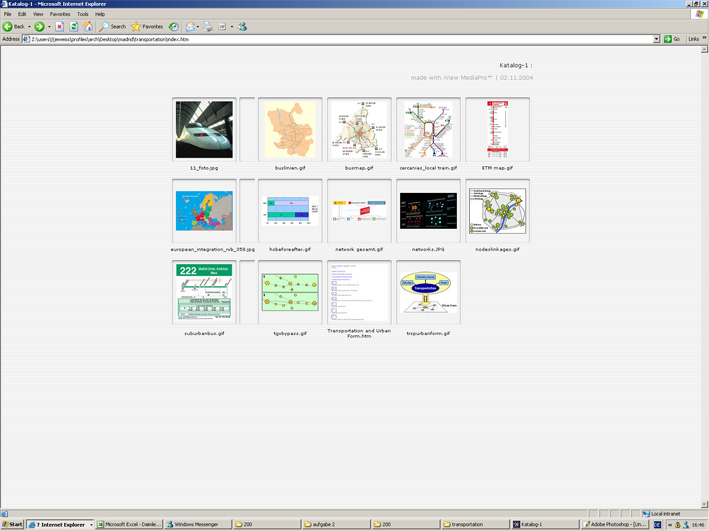Click the 'made with iView MediaPro' text
This screenshot has width=709, height=531.
pyautogui.click(x=451, y=78)
